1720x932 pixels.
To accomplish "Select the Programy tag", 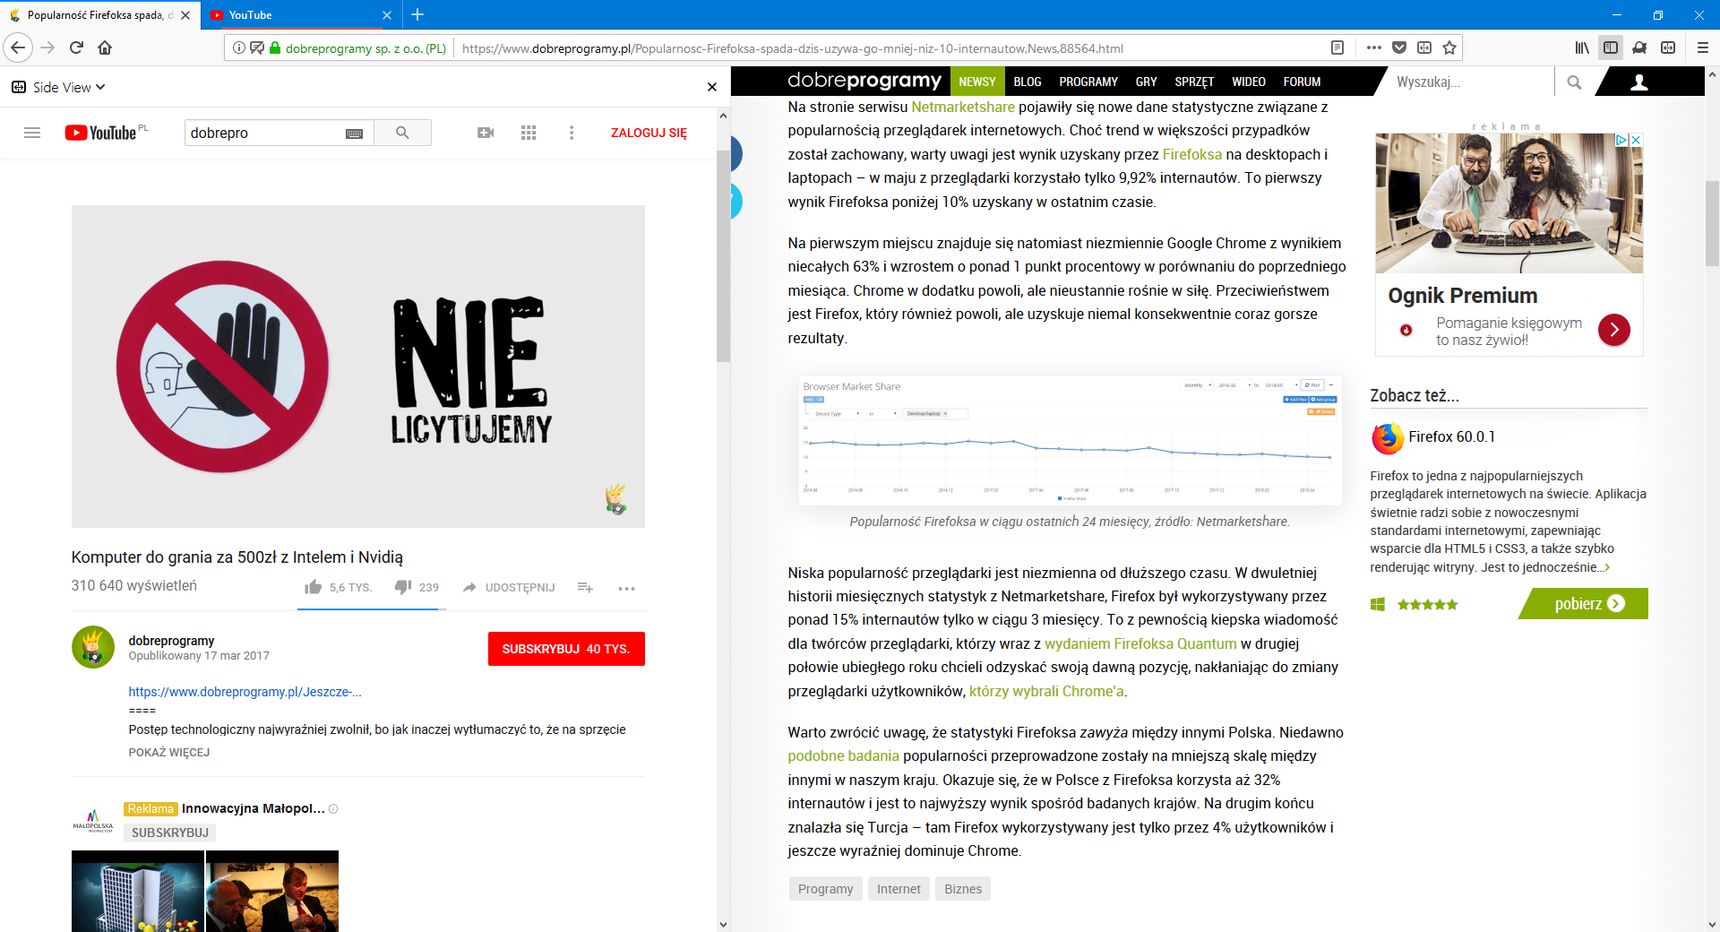I will tap(825, 889).
